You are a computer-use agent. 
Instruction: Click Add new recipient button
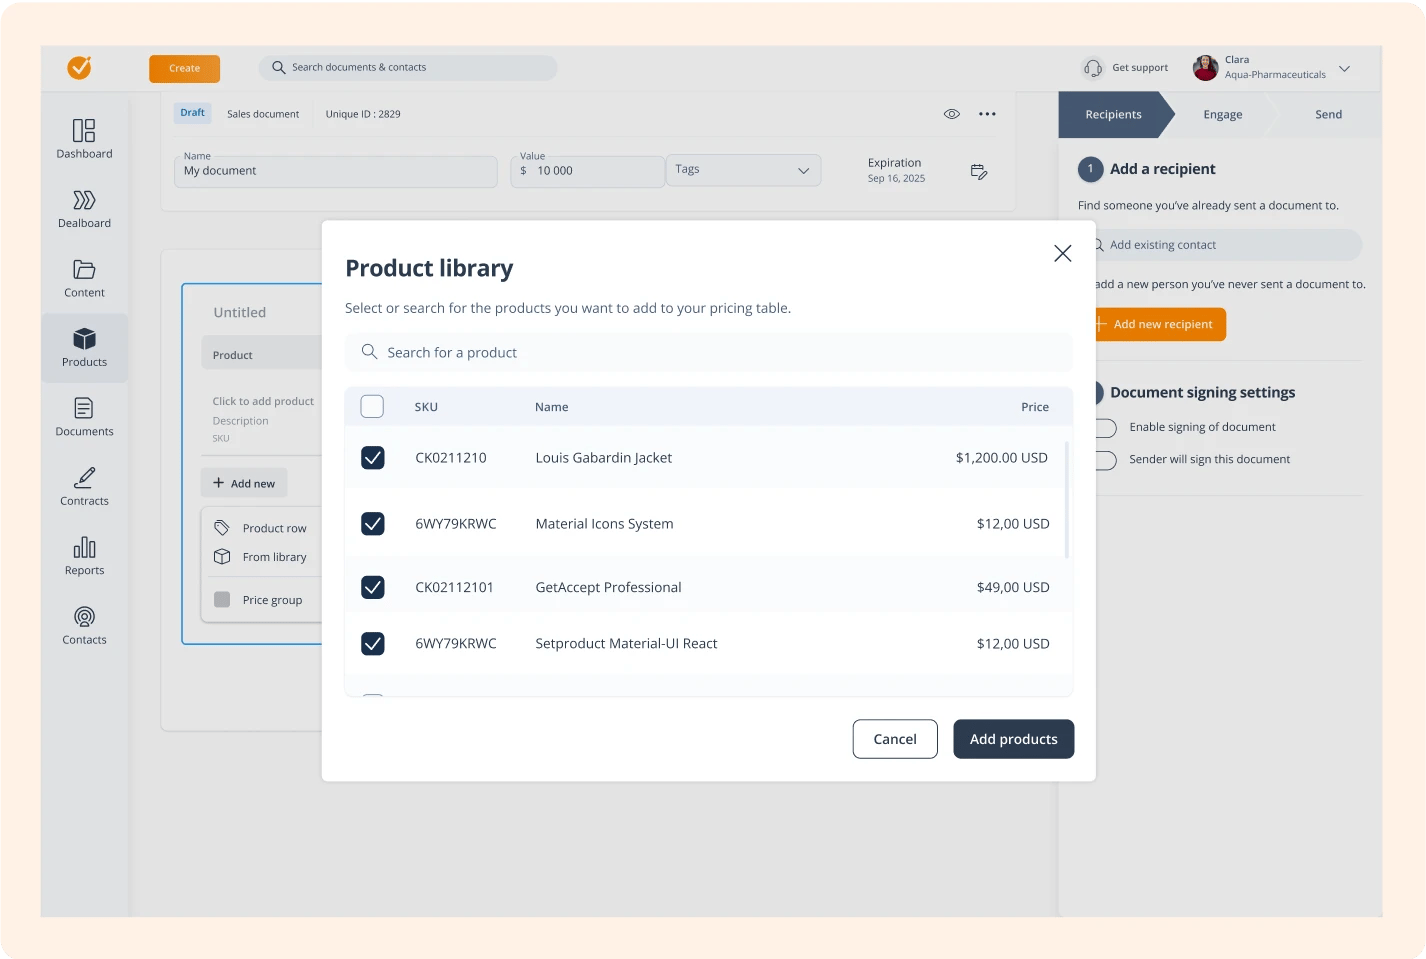click(1161, 324)
